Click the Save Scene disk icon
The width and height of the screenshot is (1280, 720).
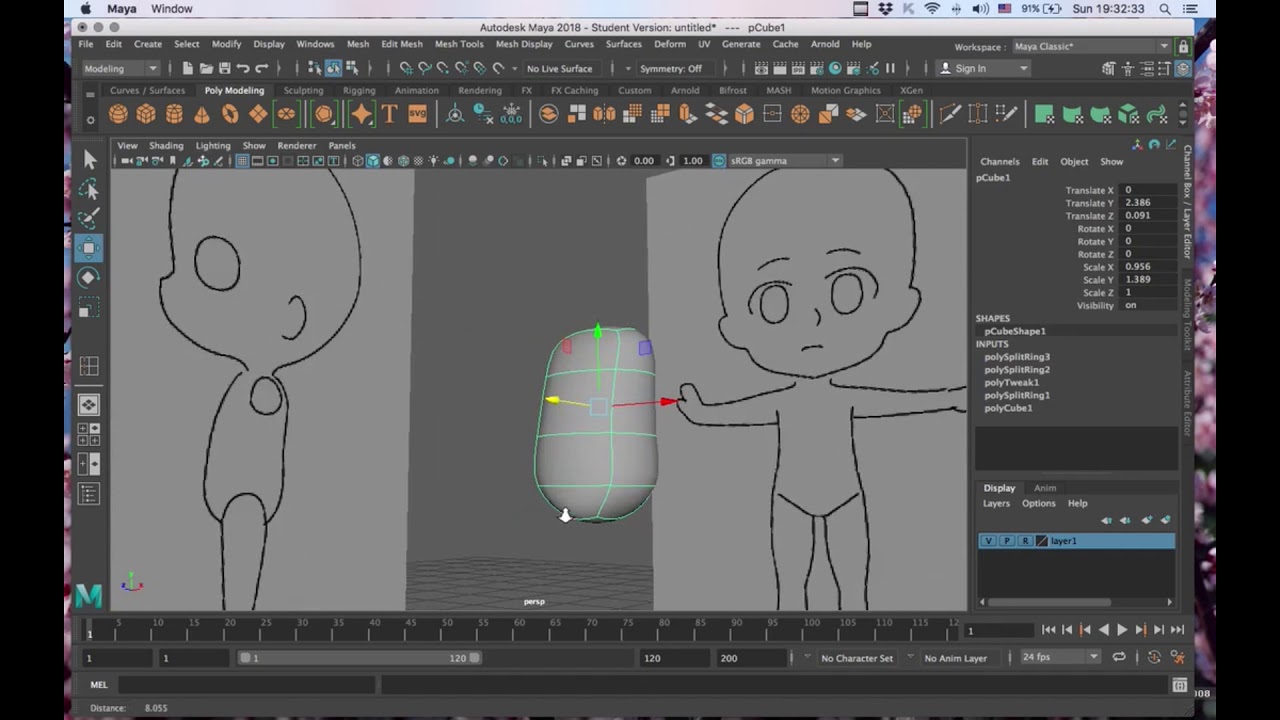[x=225, y=68]
